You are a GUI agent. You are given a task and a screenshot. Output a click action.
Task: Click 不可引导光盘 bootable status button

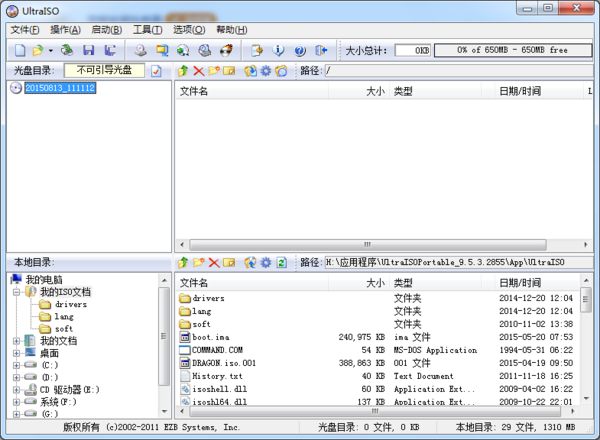[104, 70]
